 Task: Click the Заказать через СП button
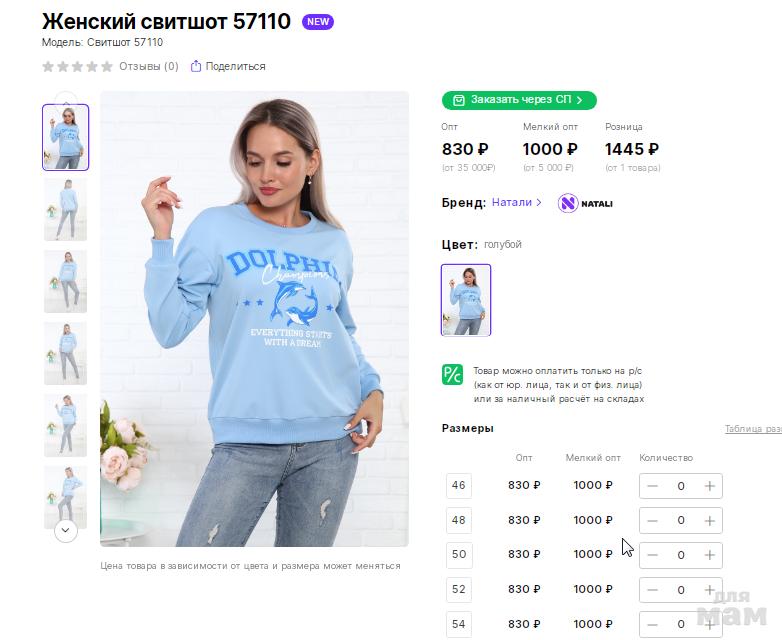(519, 100)
